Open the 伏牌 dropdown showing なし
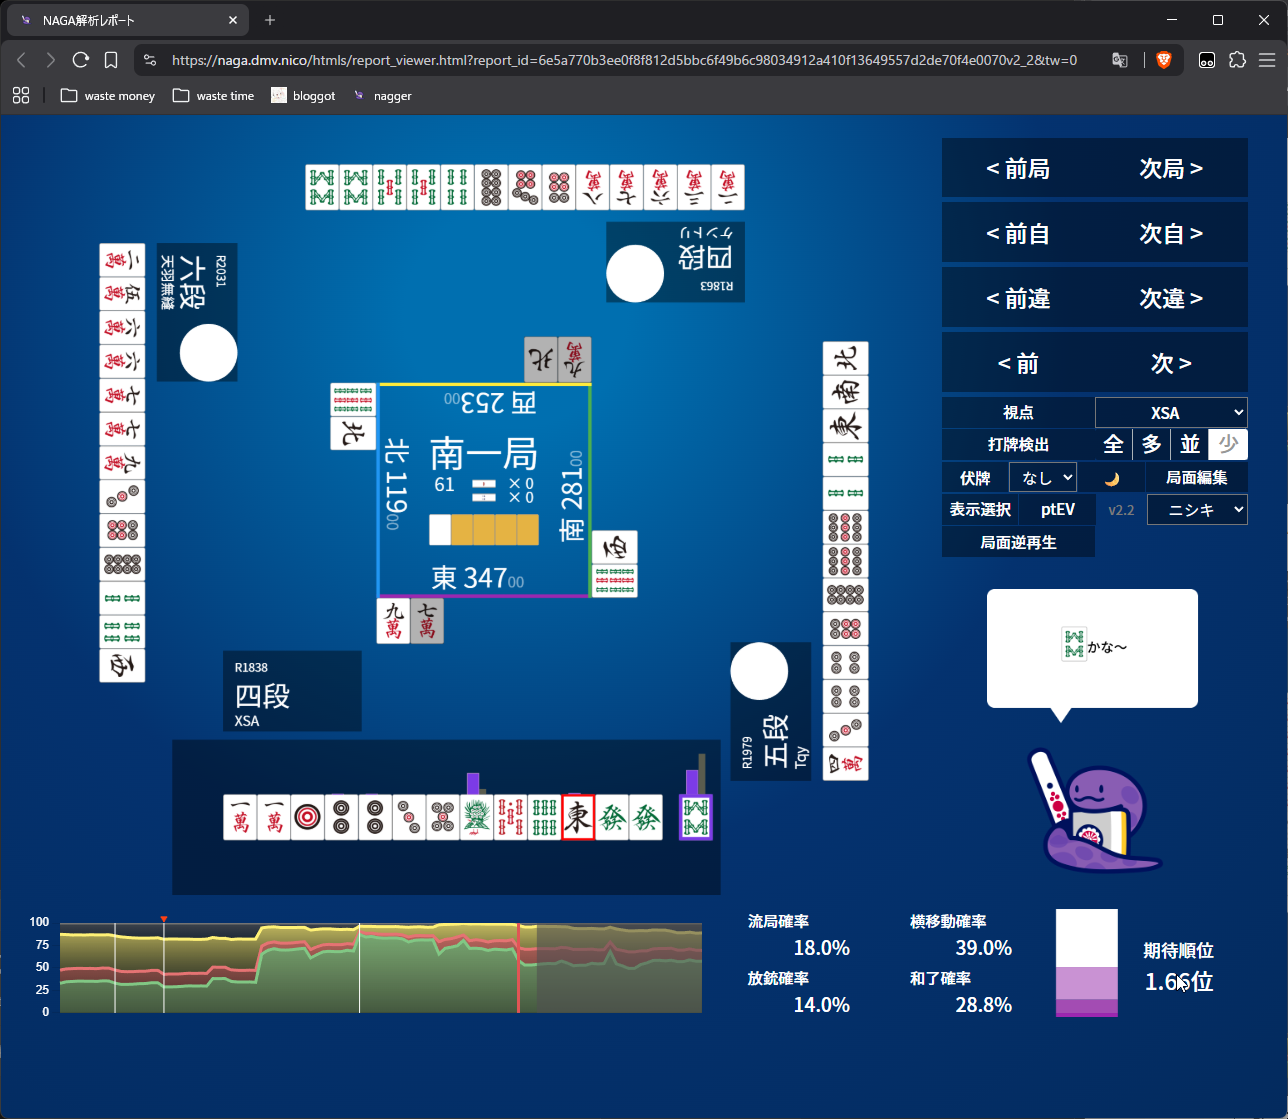1288x1119 pixels. pyautogui.click(x=1043, y=477)
